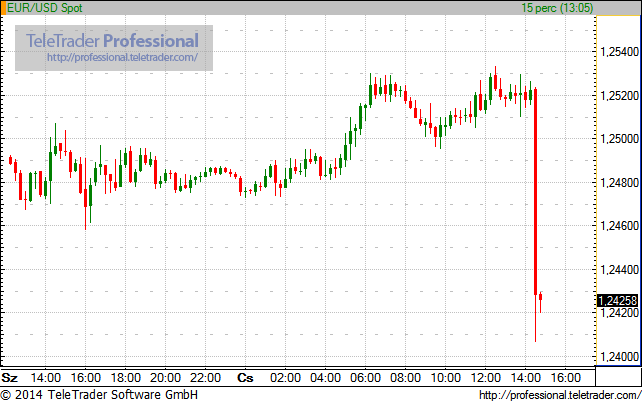Screen dimensions: 642x404
Task: Click the 14:00 label after Sz
Action: pos(46,377)
